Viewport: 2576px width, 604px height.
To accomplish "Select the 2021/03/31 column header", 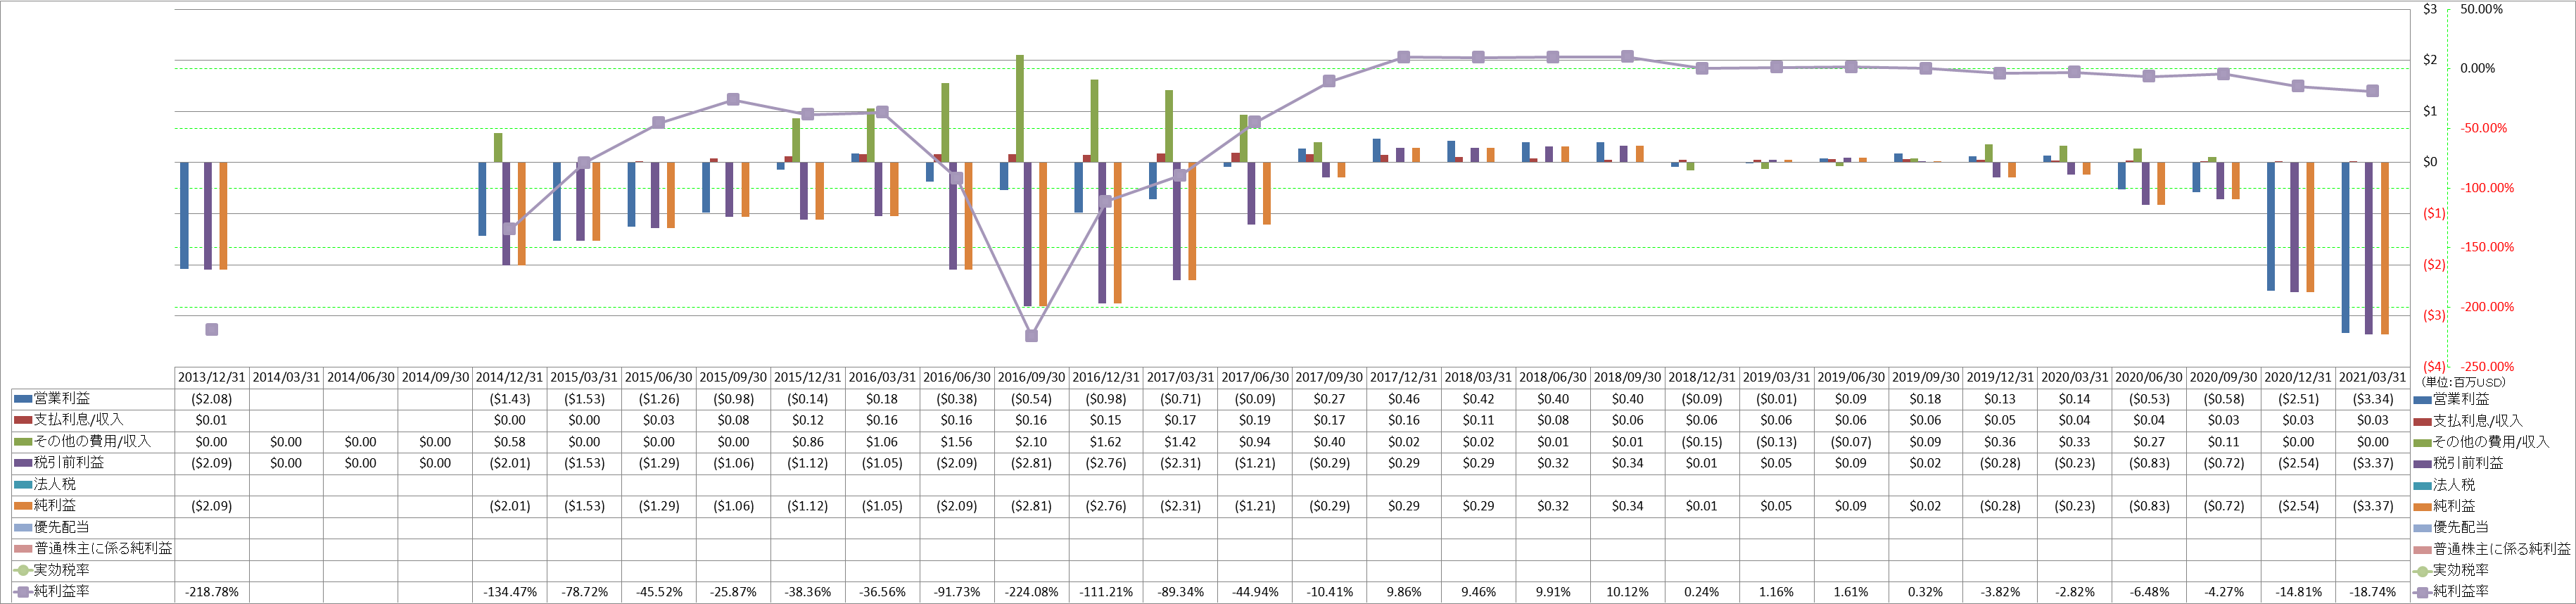I will tap(2373, 378).
